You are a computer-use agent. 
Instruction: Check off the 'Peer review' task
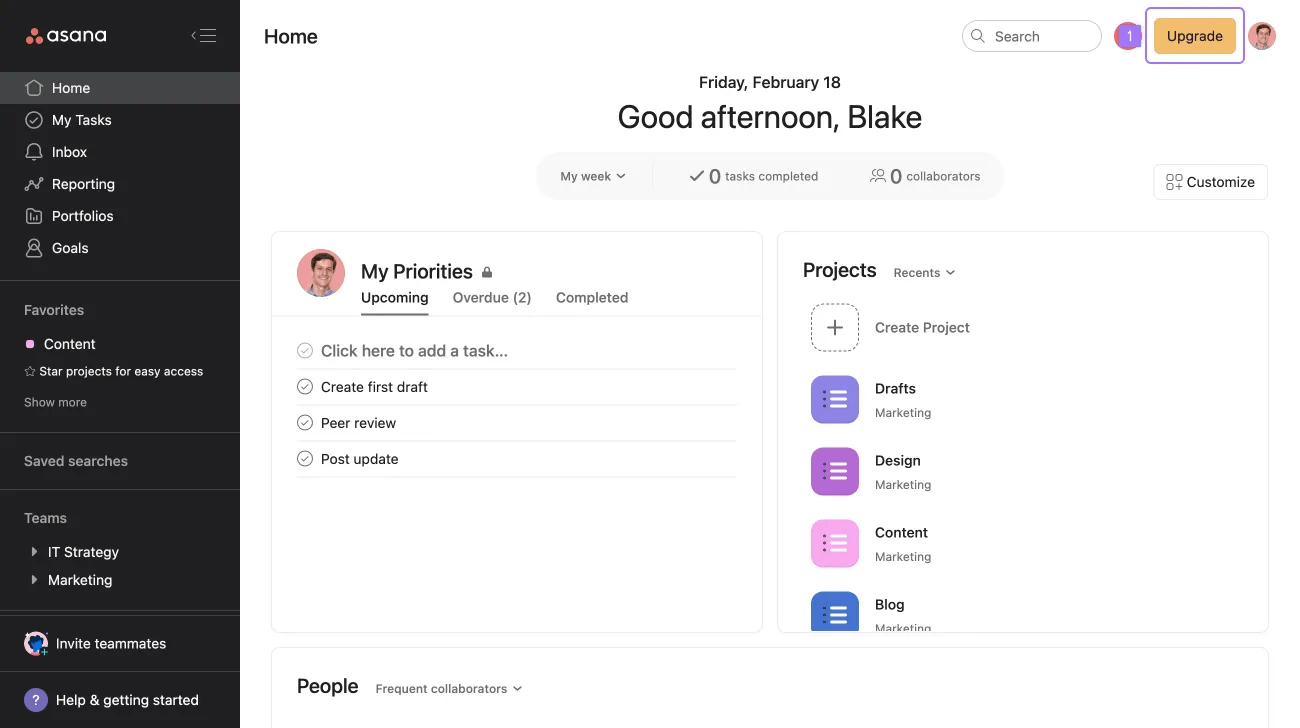pyautogui.click(x=305, y=423)
